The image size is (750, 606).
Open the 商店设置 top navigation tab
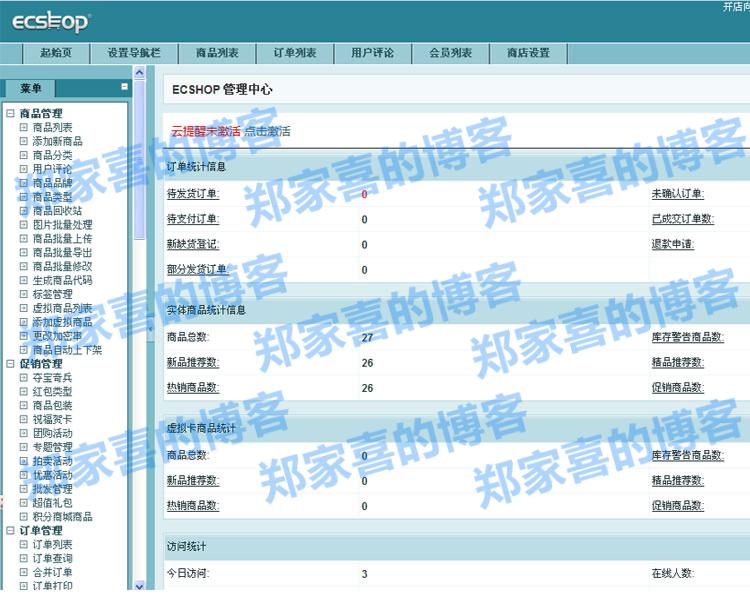pos(529,53)
